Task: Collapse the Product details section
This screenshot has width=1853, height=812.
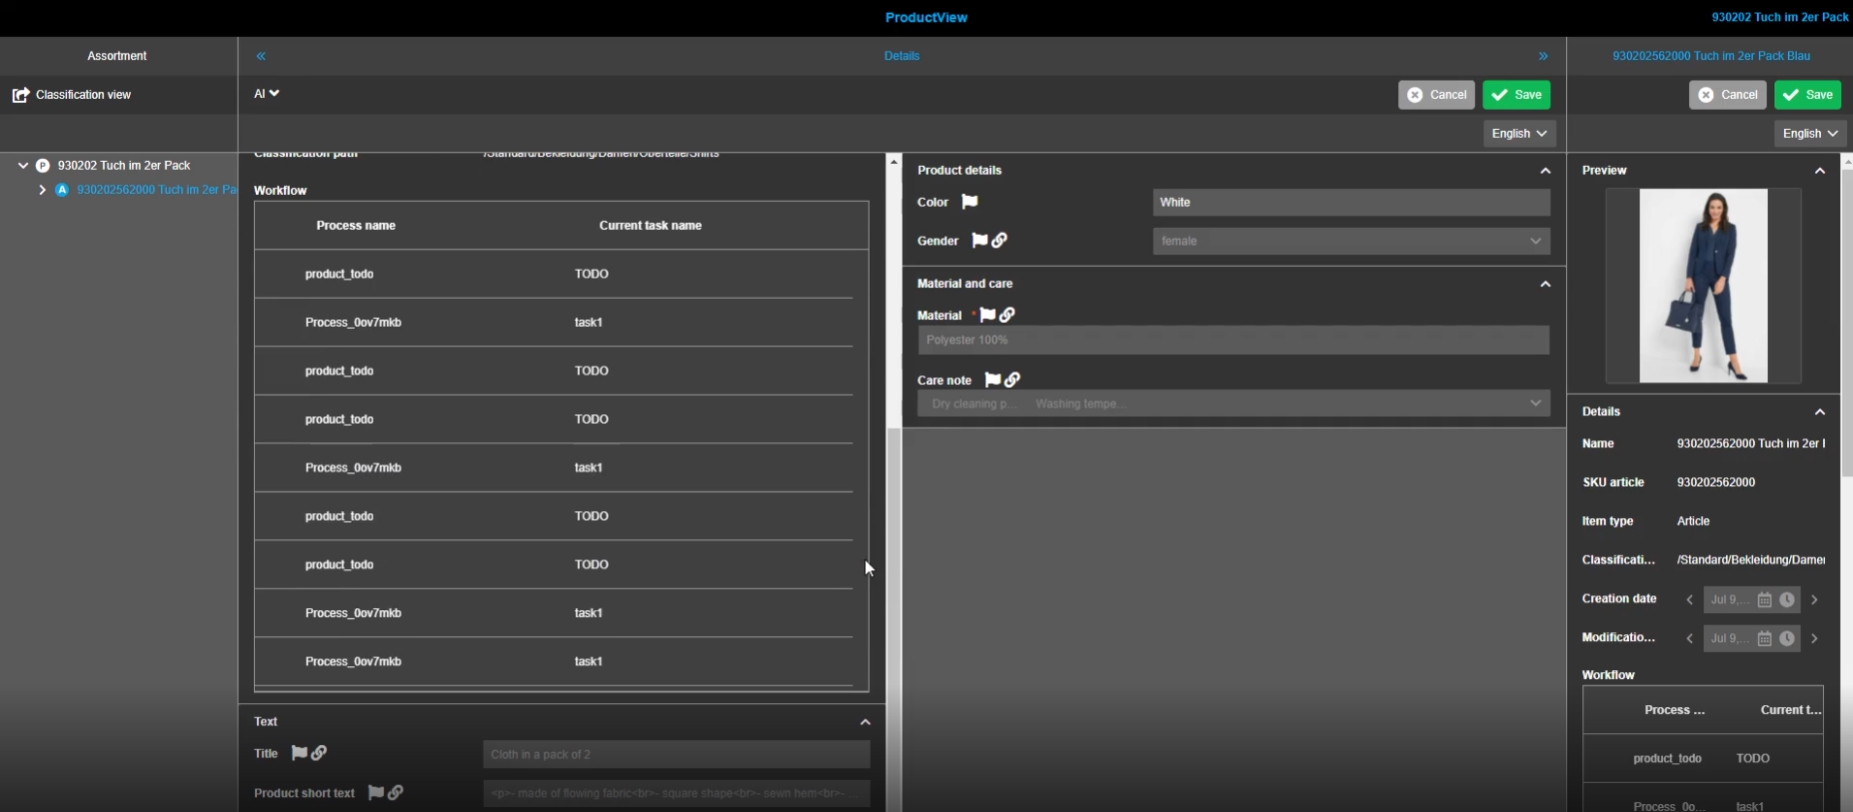Action: [x=1545, y=171]
